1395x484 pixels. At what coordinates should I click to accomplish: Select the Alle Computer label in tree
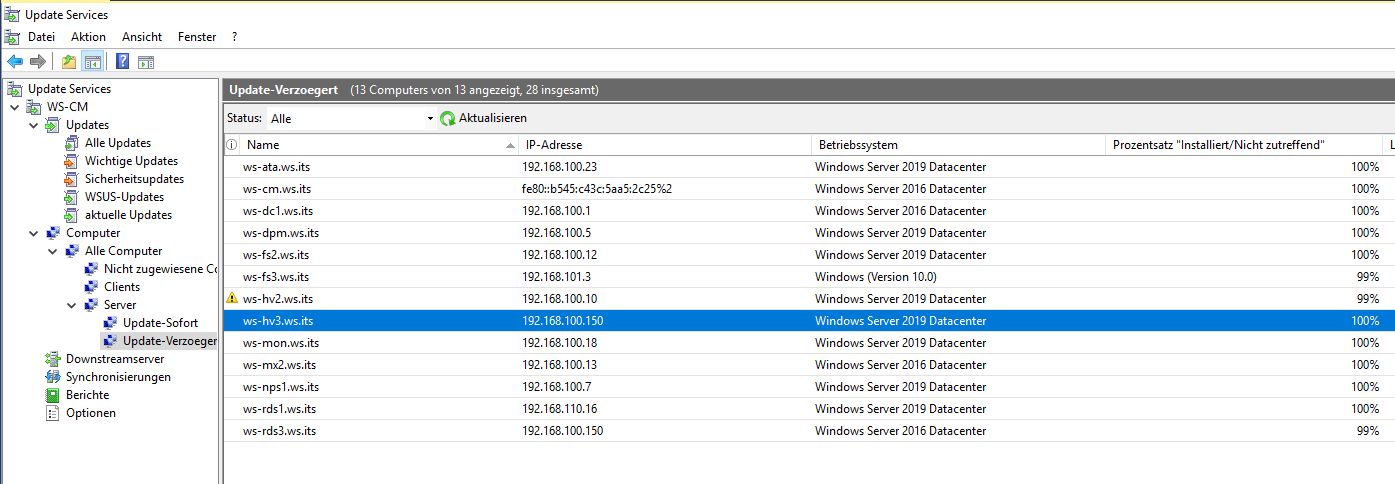[123, 251]
